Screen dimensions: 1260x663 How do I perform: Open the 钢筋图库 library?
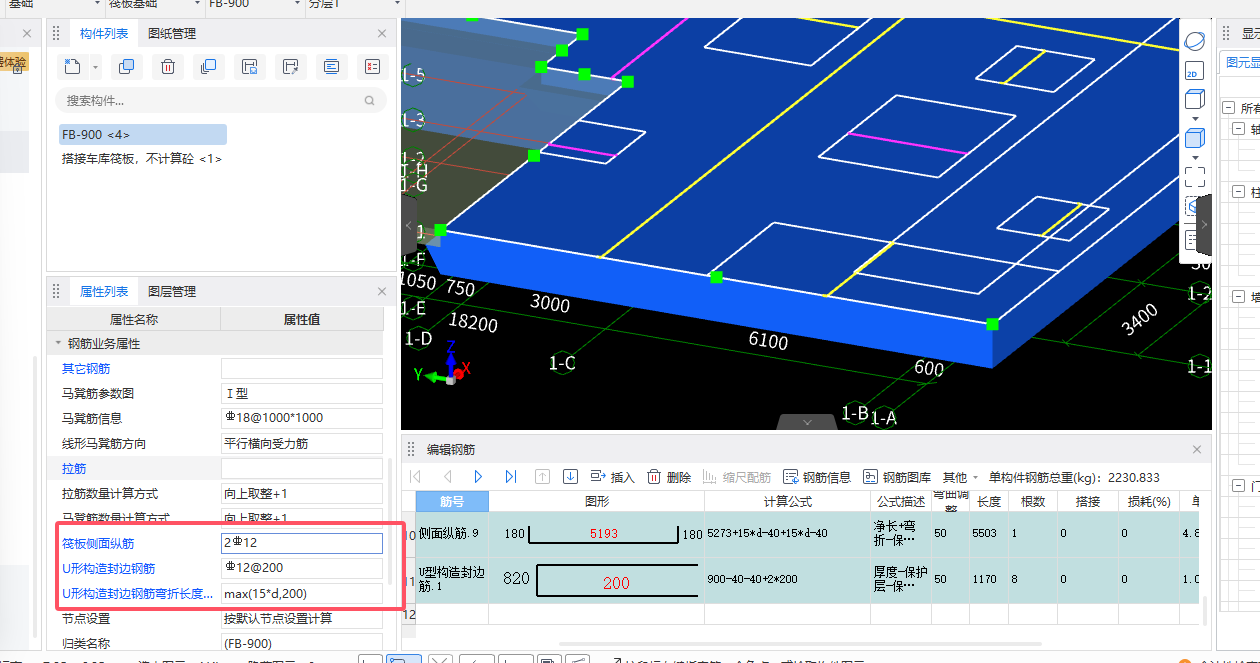897,477
